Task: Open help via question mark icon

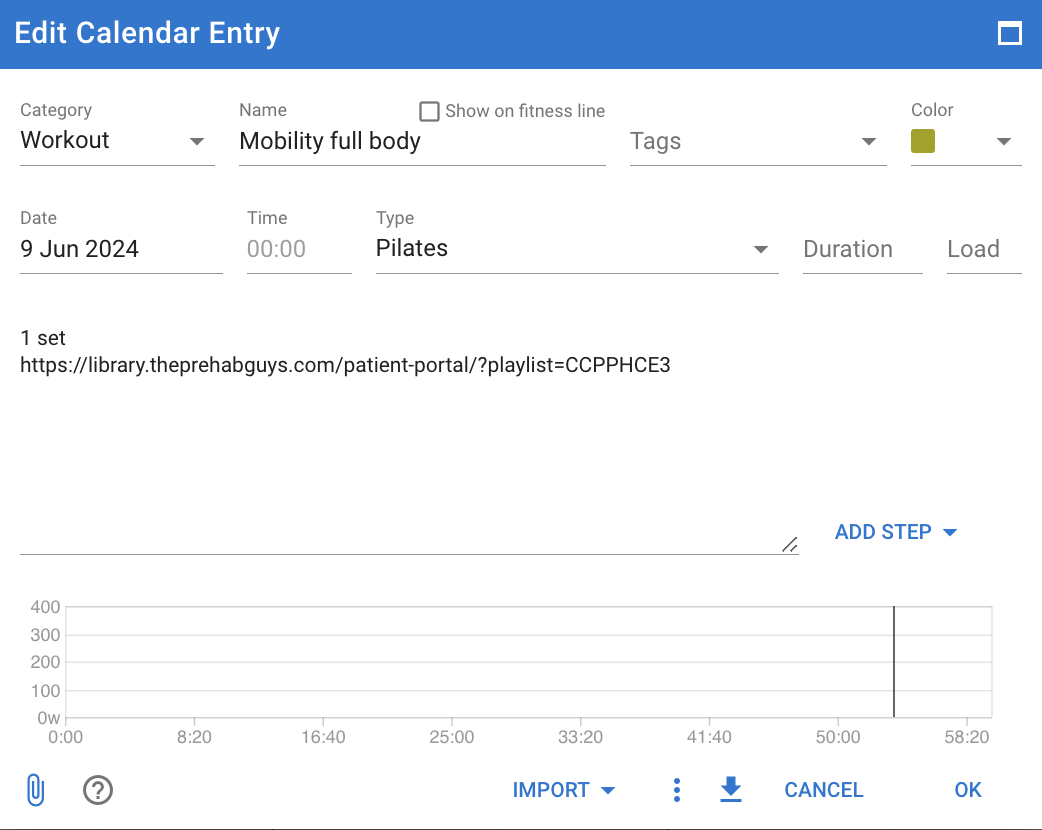Action: click(x=98, y=790)
